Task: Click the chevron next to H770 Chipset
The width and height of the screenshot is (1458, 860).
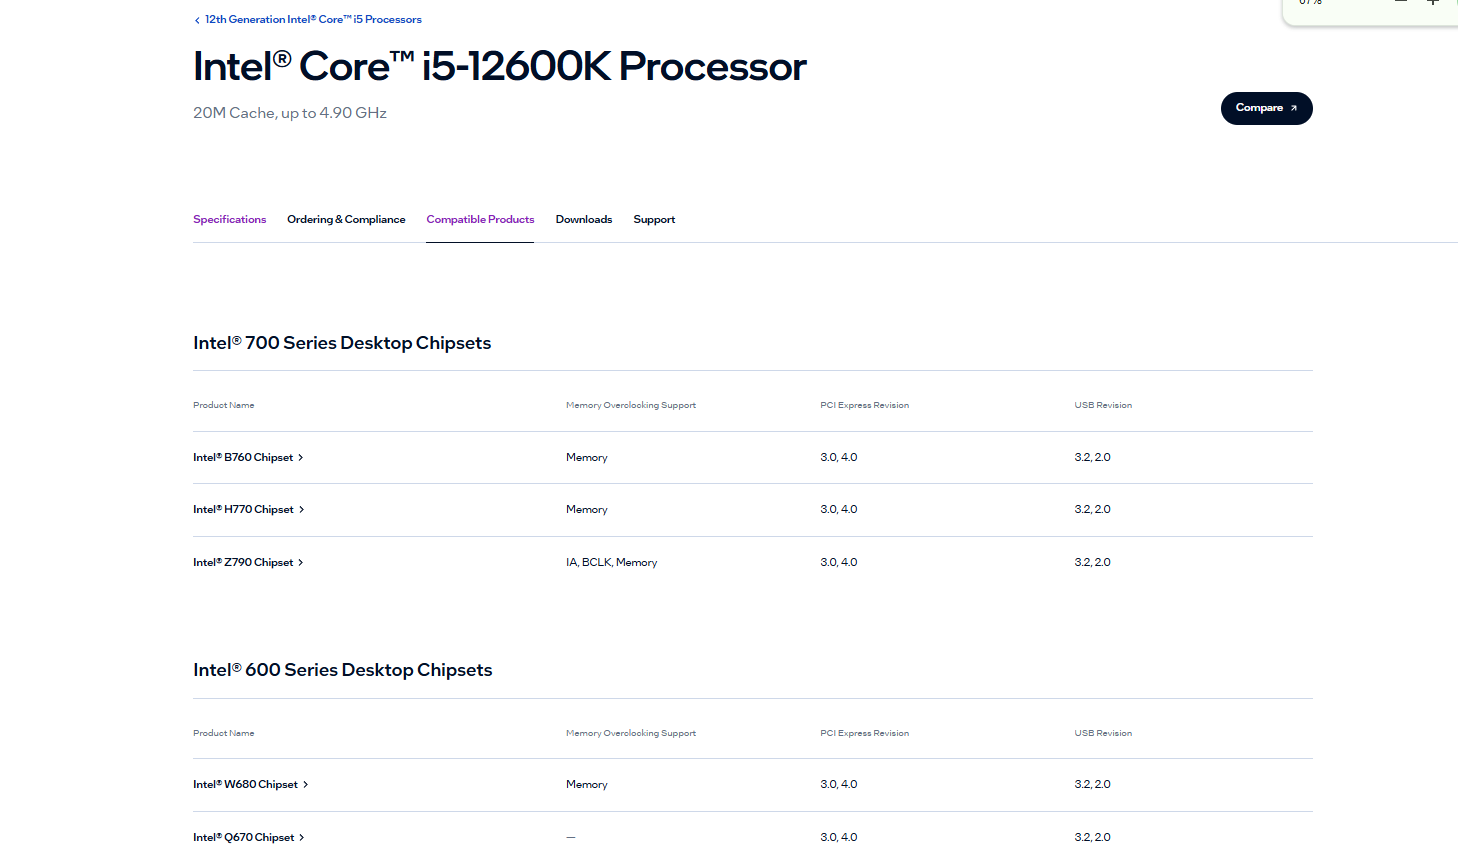Action: (x=301, y=510)
